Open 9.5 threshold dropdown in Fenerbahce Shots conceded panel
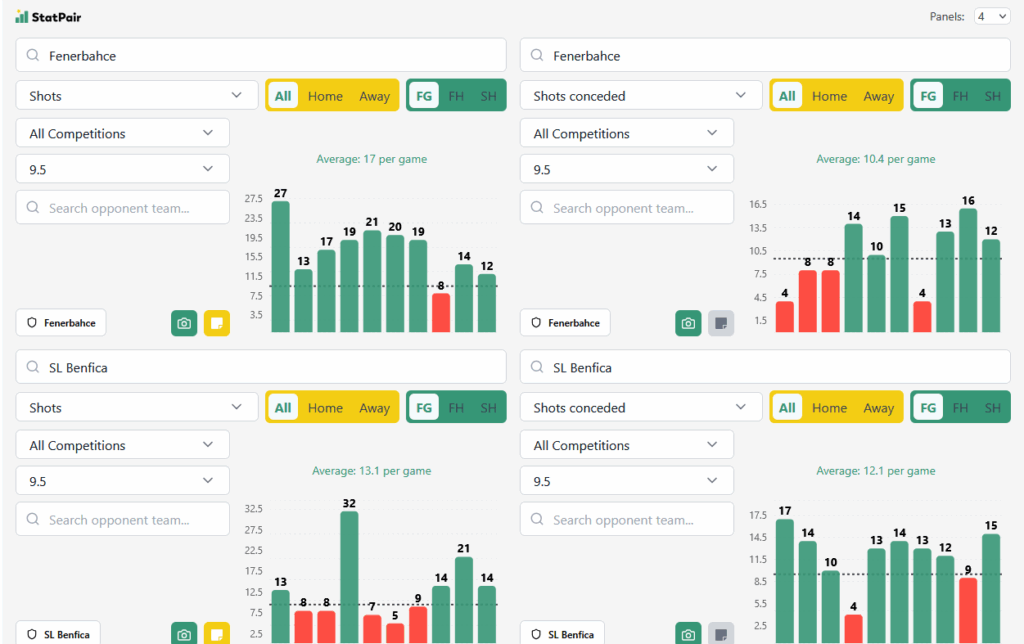 626,169
